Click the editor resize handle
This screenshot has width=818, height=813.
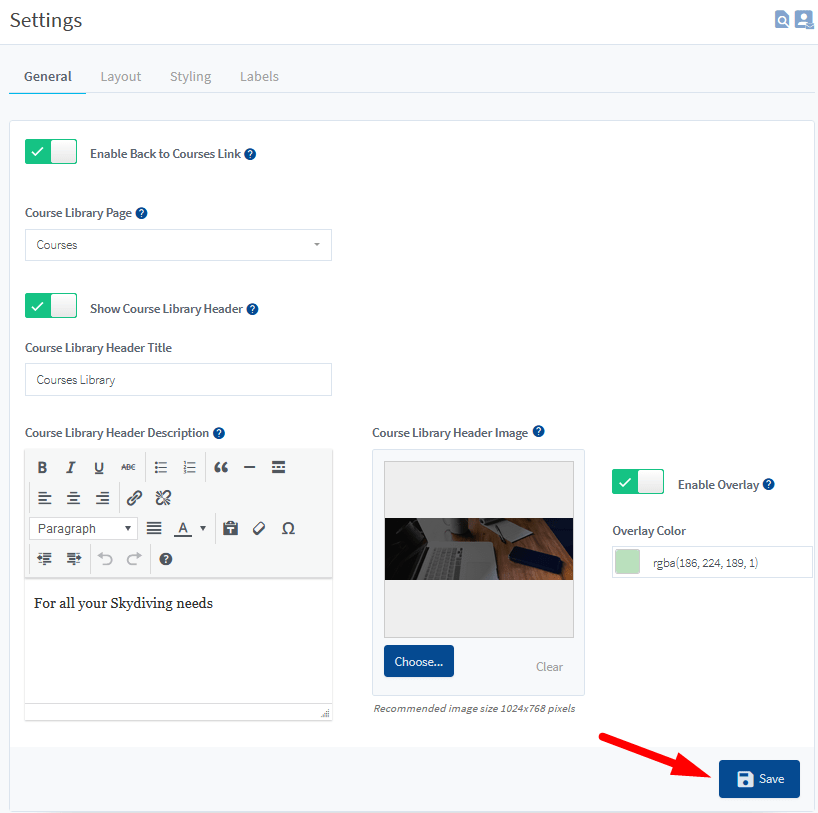tap(326, 713)
